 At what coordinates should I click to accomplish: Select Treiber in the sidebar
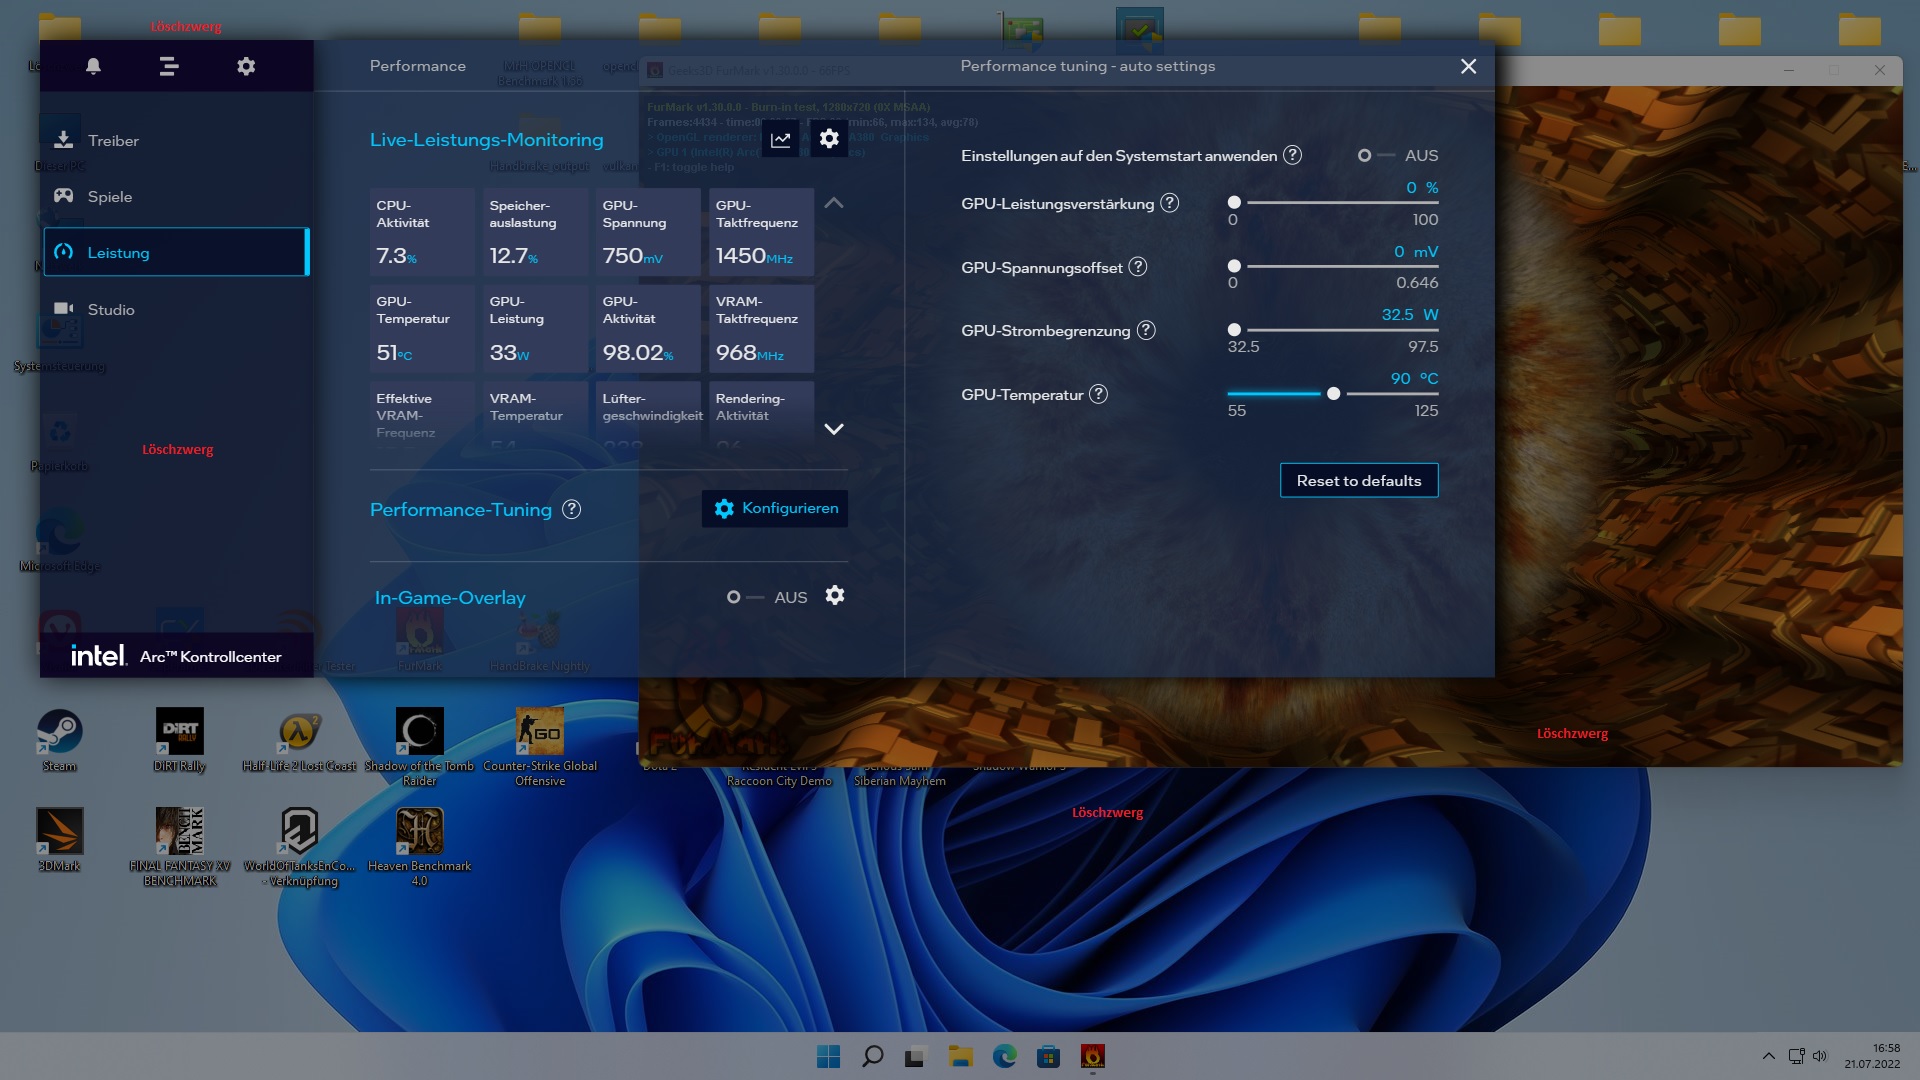click(x=113, y=141)
